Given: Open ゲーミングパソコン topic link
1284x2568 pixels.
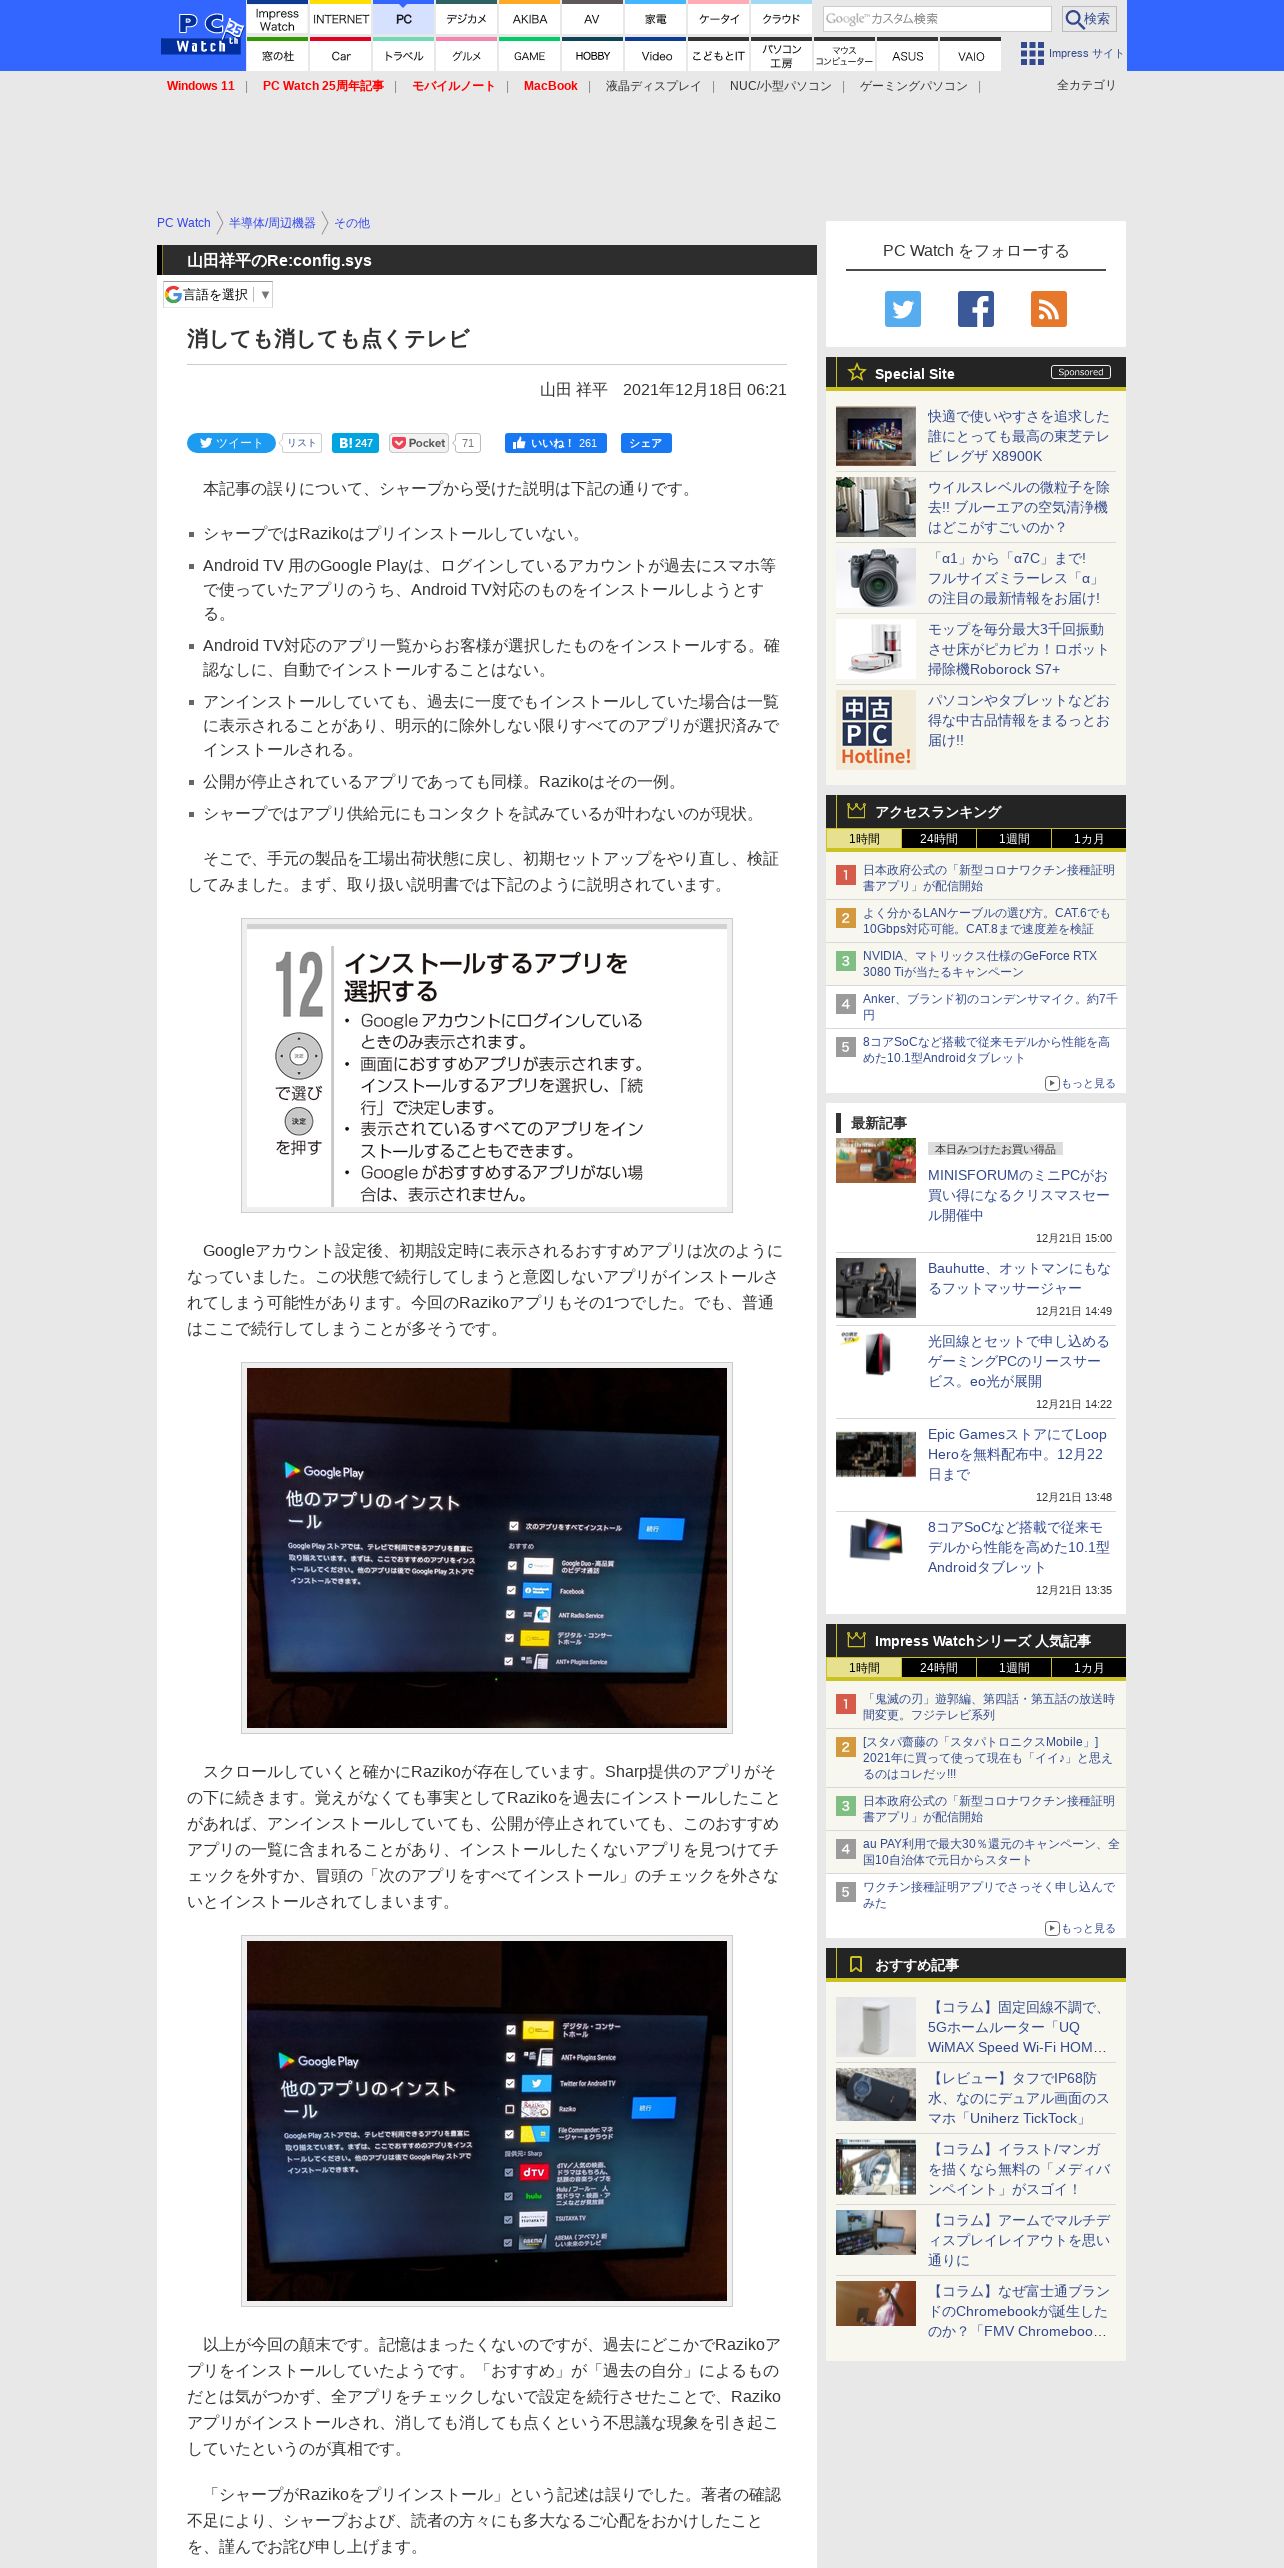Looking at the screenshot, I should click(913, 86).
